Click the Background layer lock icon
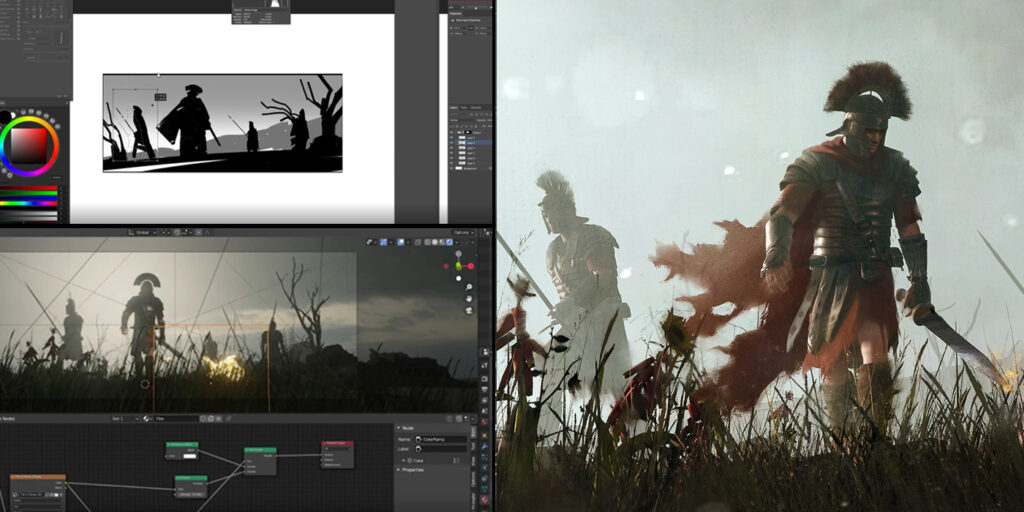 coord(490,168)
